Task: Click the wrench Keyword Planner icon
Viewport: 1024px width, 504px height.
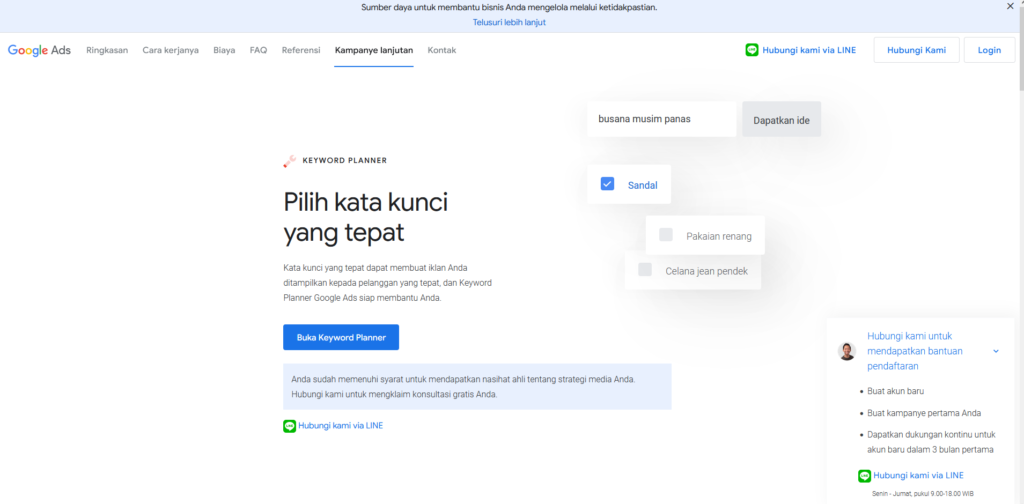Action: pos(289,160)
